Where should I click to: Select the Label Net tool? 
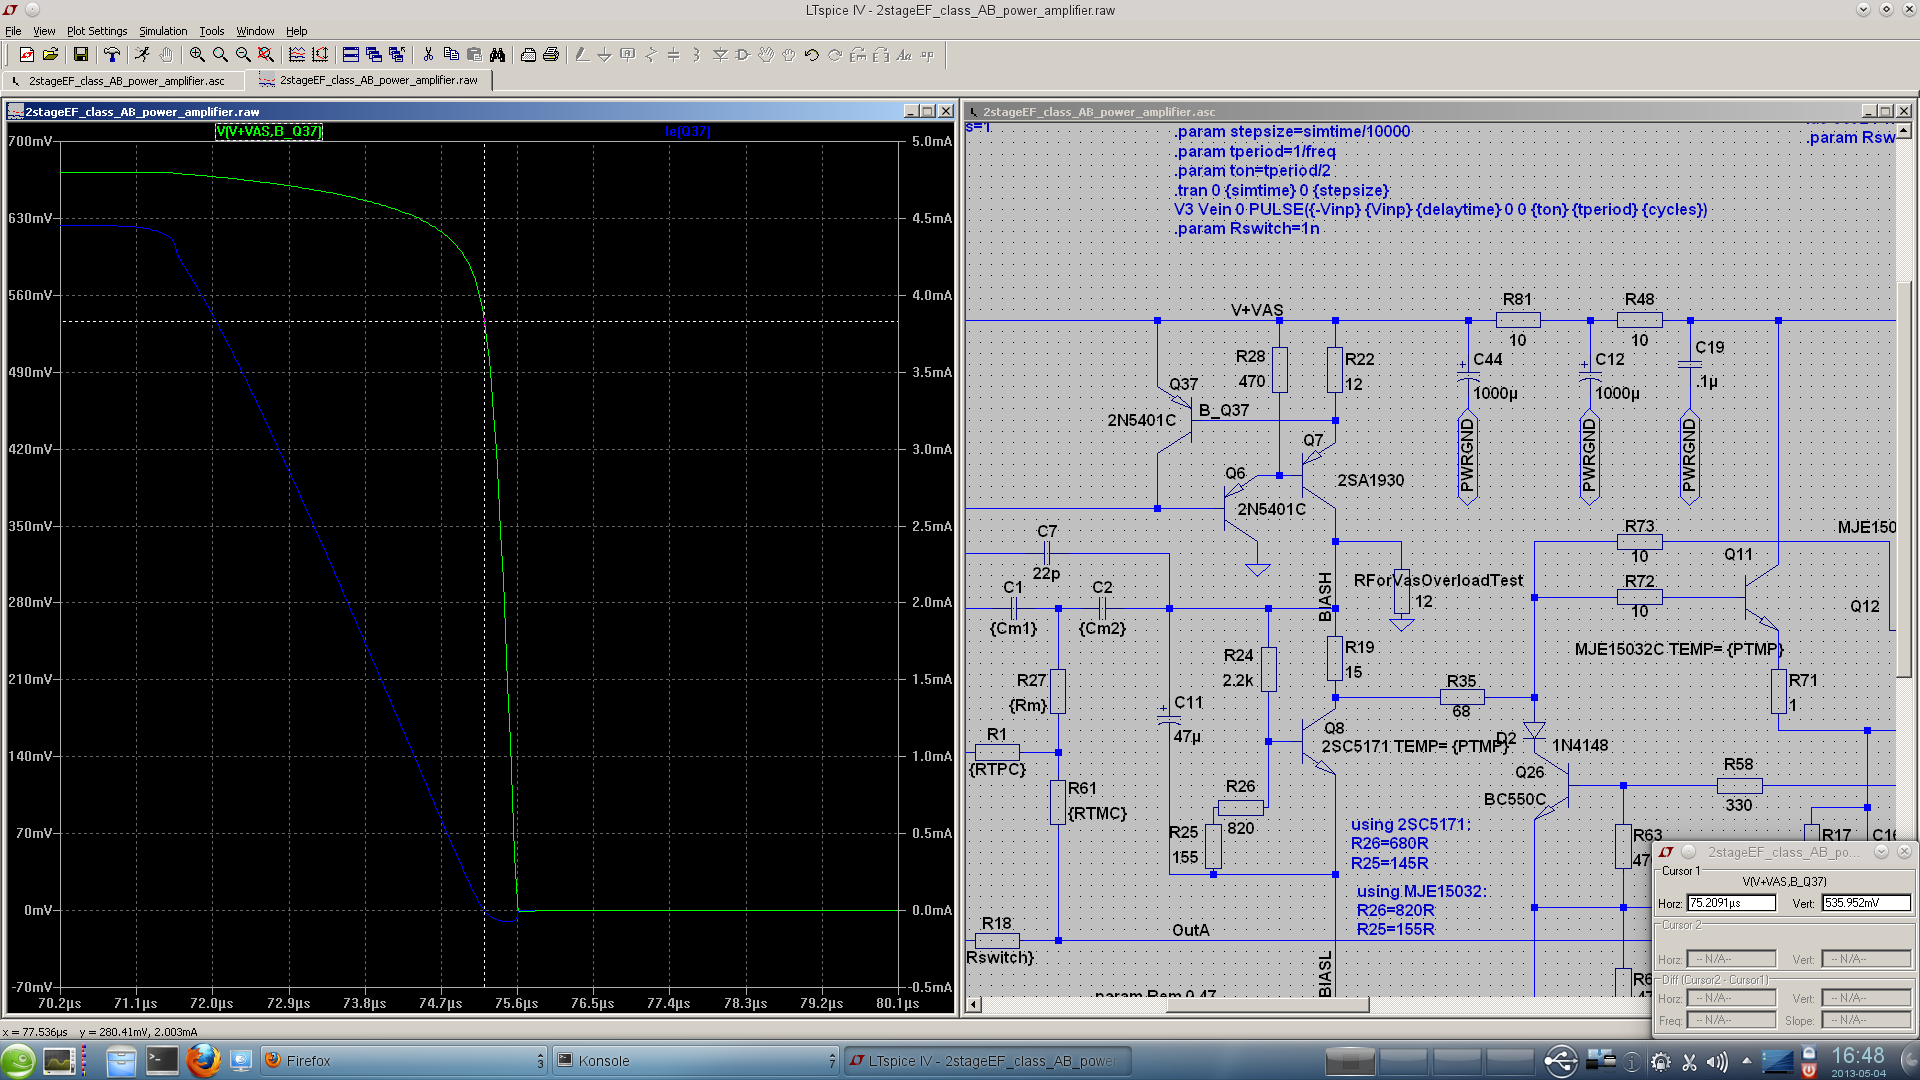pyautogui.click(x=628, y=55)
